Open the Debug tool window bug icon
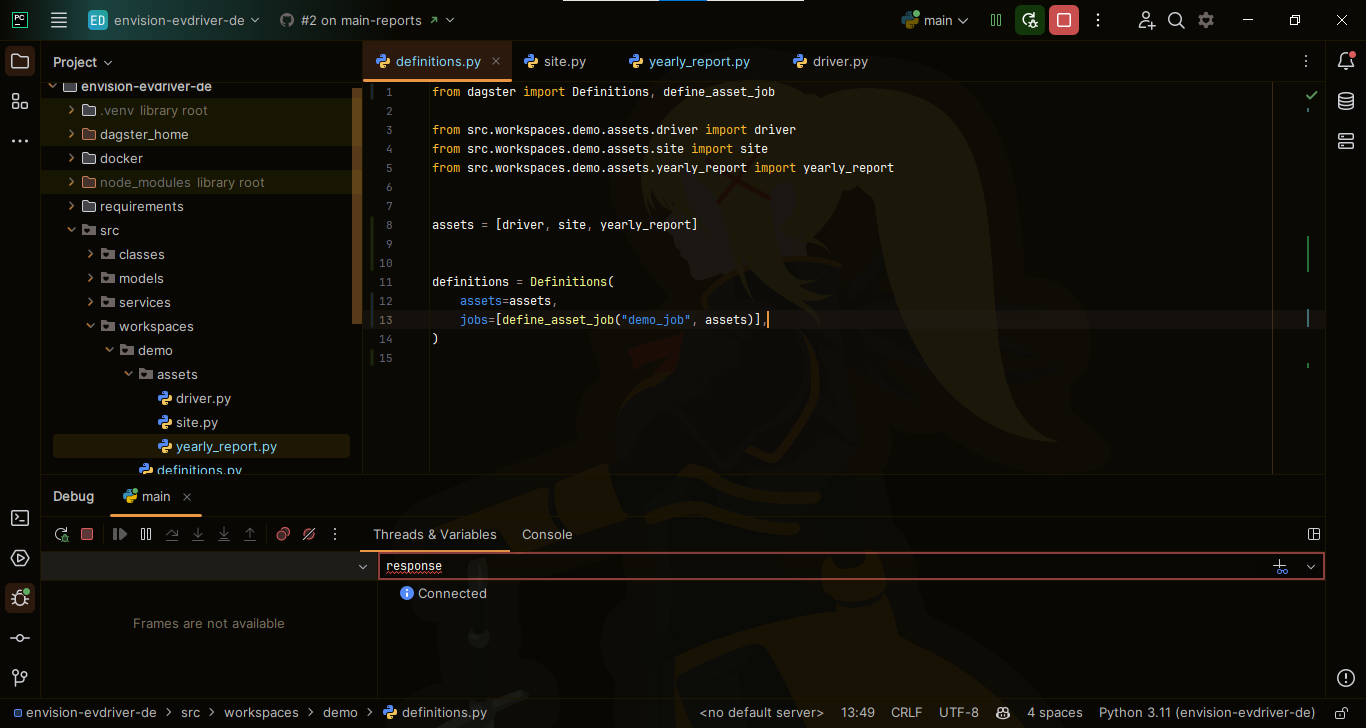Viewport: 1366px width, 728px height. pos(20,598)
